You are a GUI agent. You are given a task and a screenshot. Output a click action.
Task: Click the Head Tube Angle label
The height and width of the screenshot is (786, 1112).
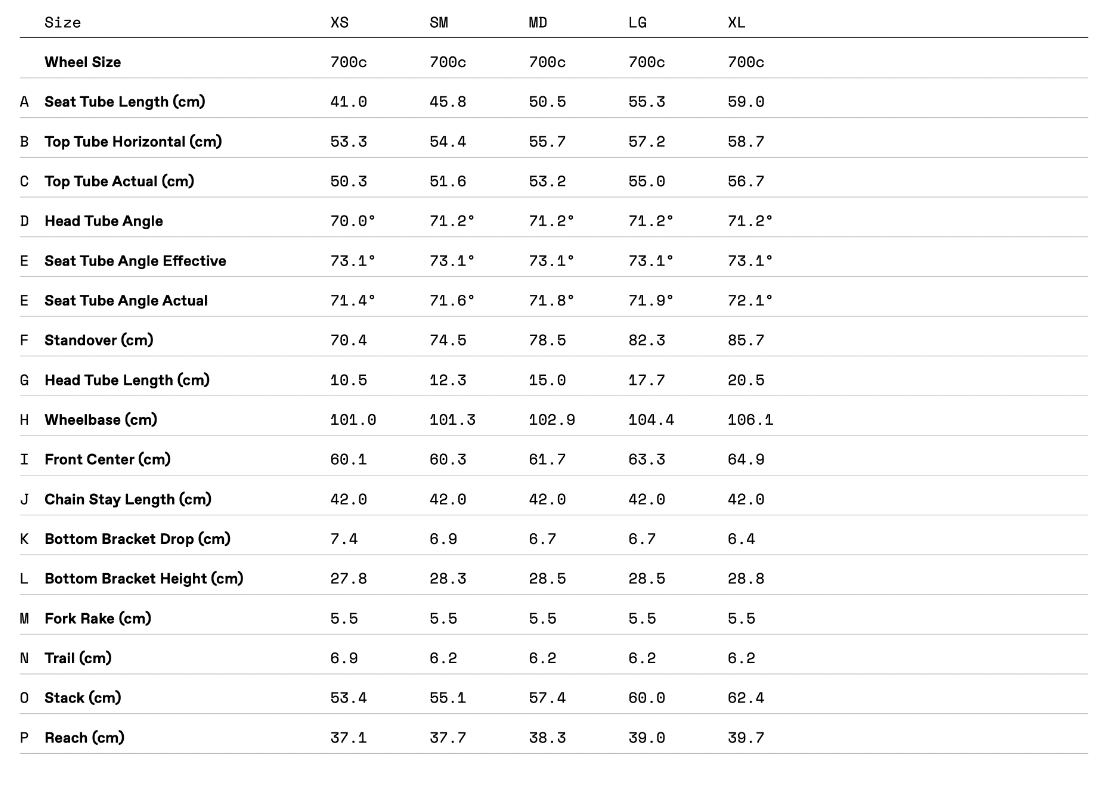point(104,221)
